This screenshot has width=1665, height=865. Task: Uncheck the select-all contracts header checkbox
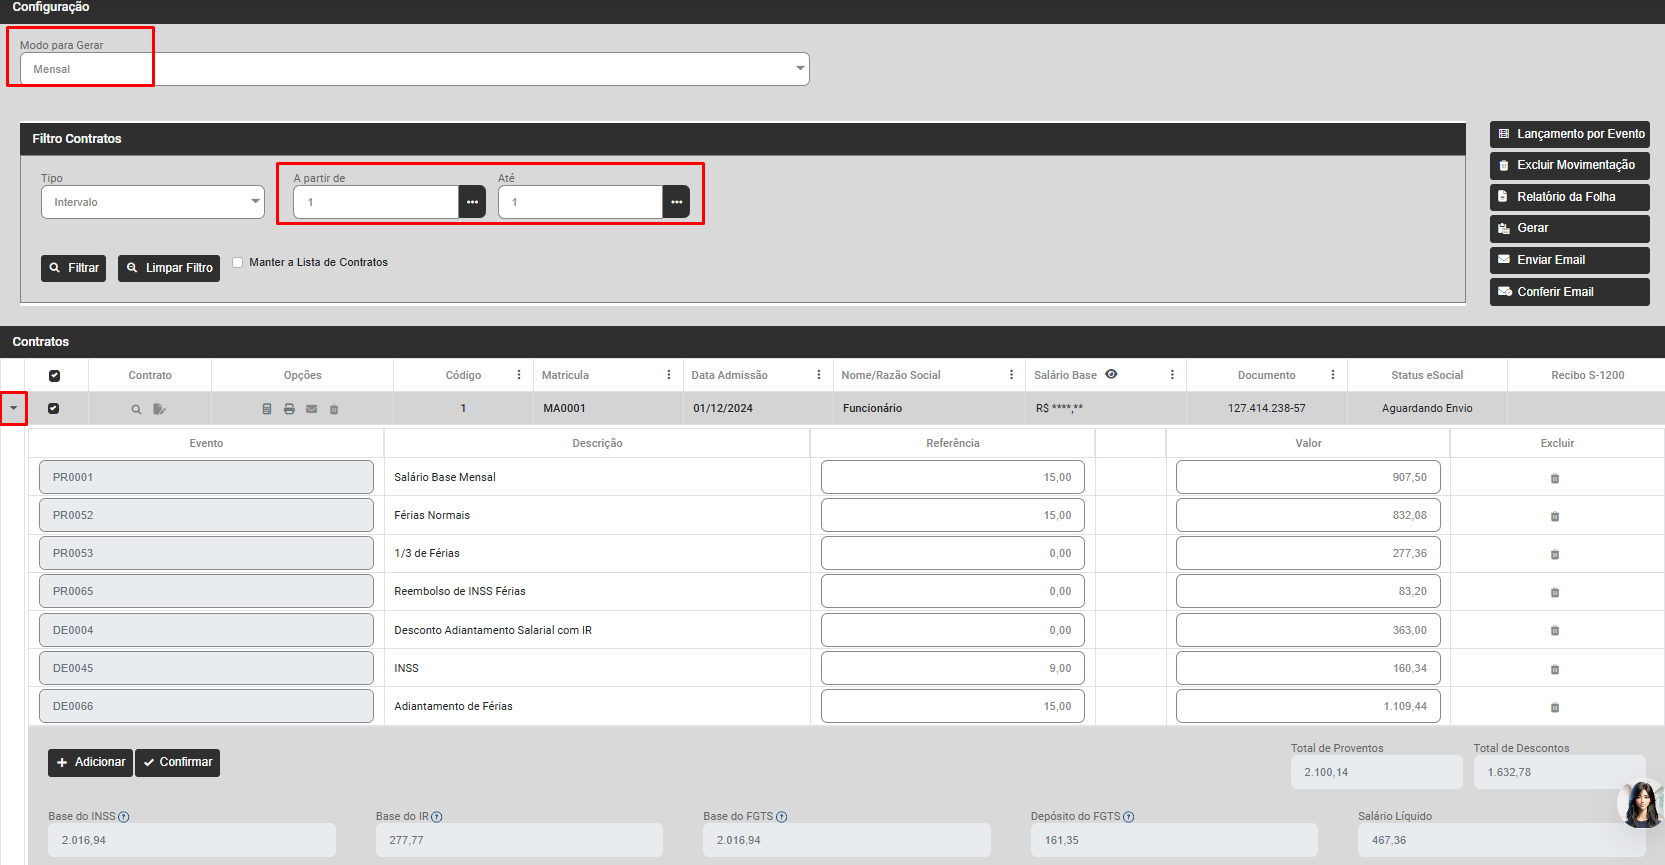54,376
